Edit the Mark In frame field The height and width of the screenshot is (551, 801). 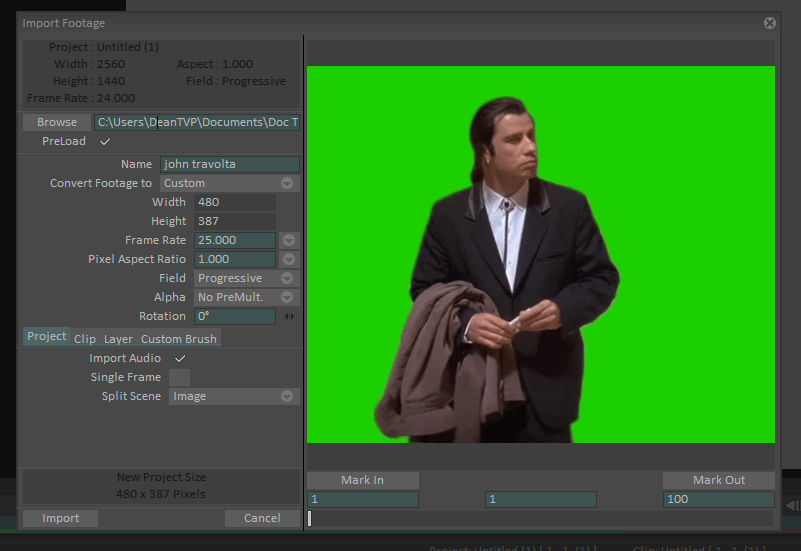coord(363,499)
